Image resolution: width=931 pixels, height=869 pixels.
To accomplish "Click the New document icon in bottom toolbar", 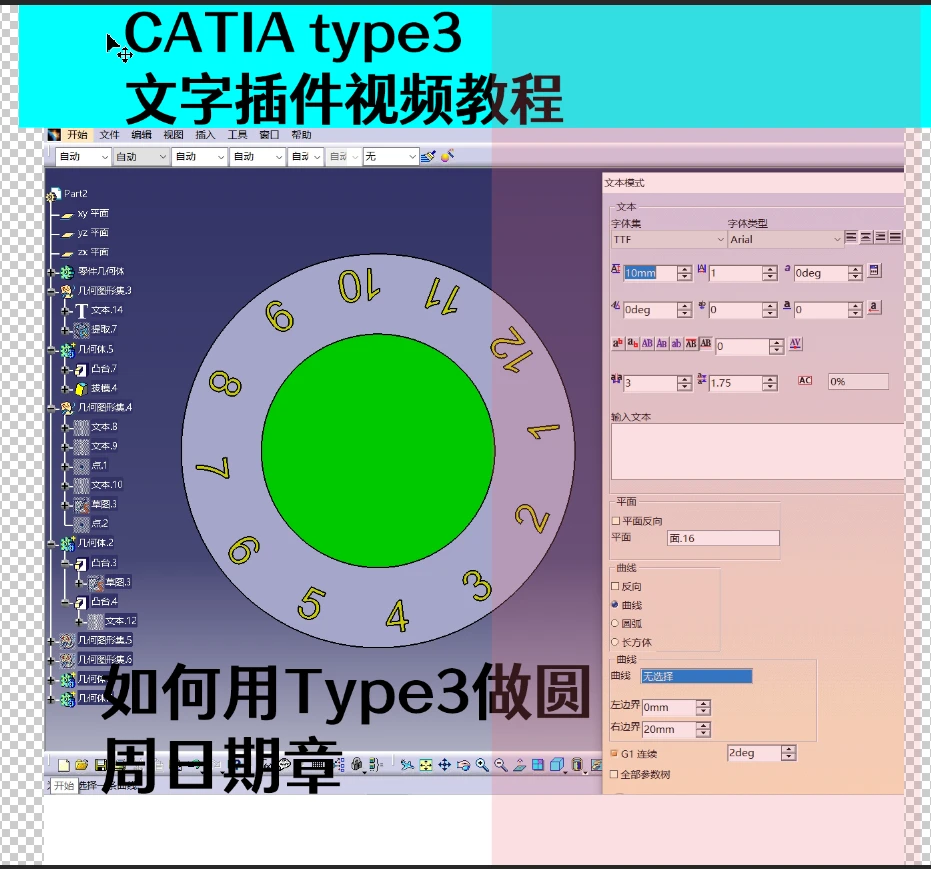I will (x=64, y=765).
